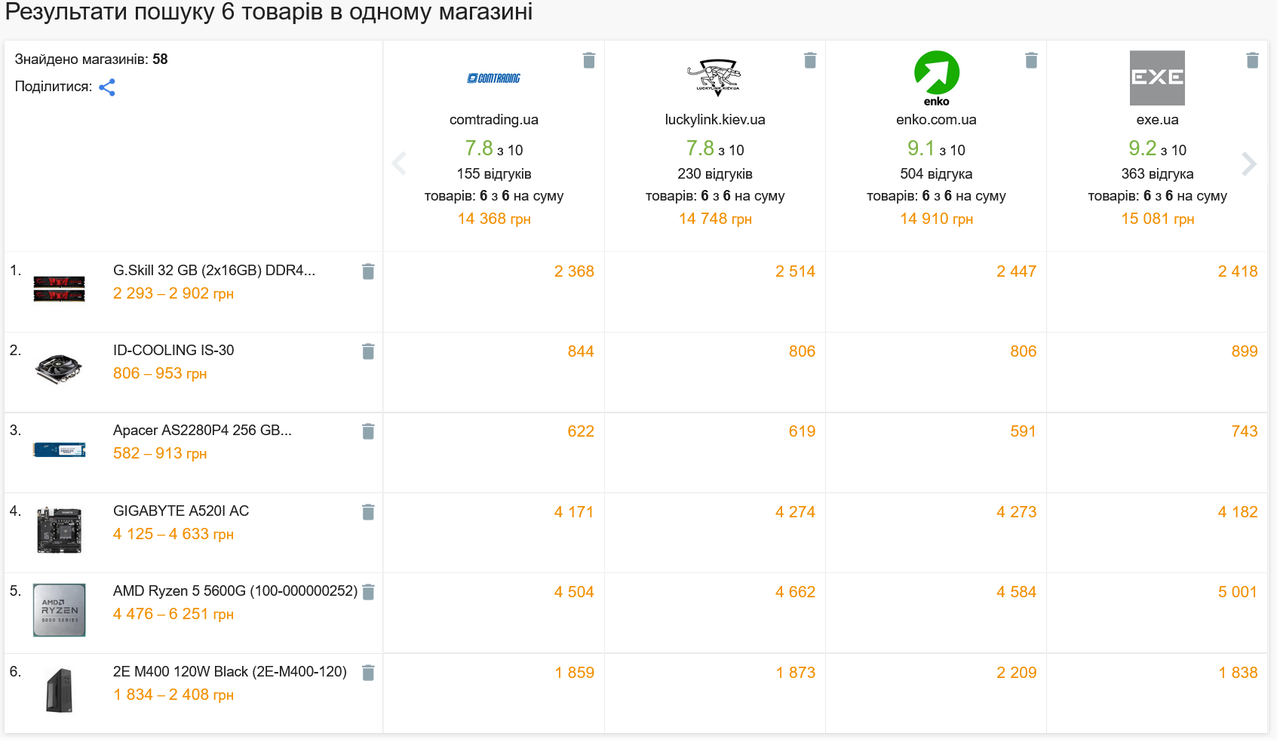Click 2E M400 price 1 859 at comtrading
Image resolution: width=1280 pixels, height=742 pixels.
click(574, 673)
